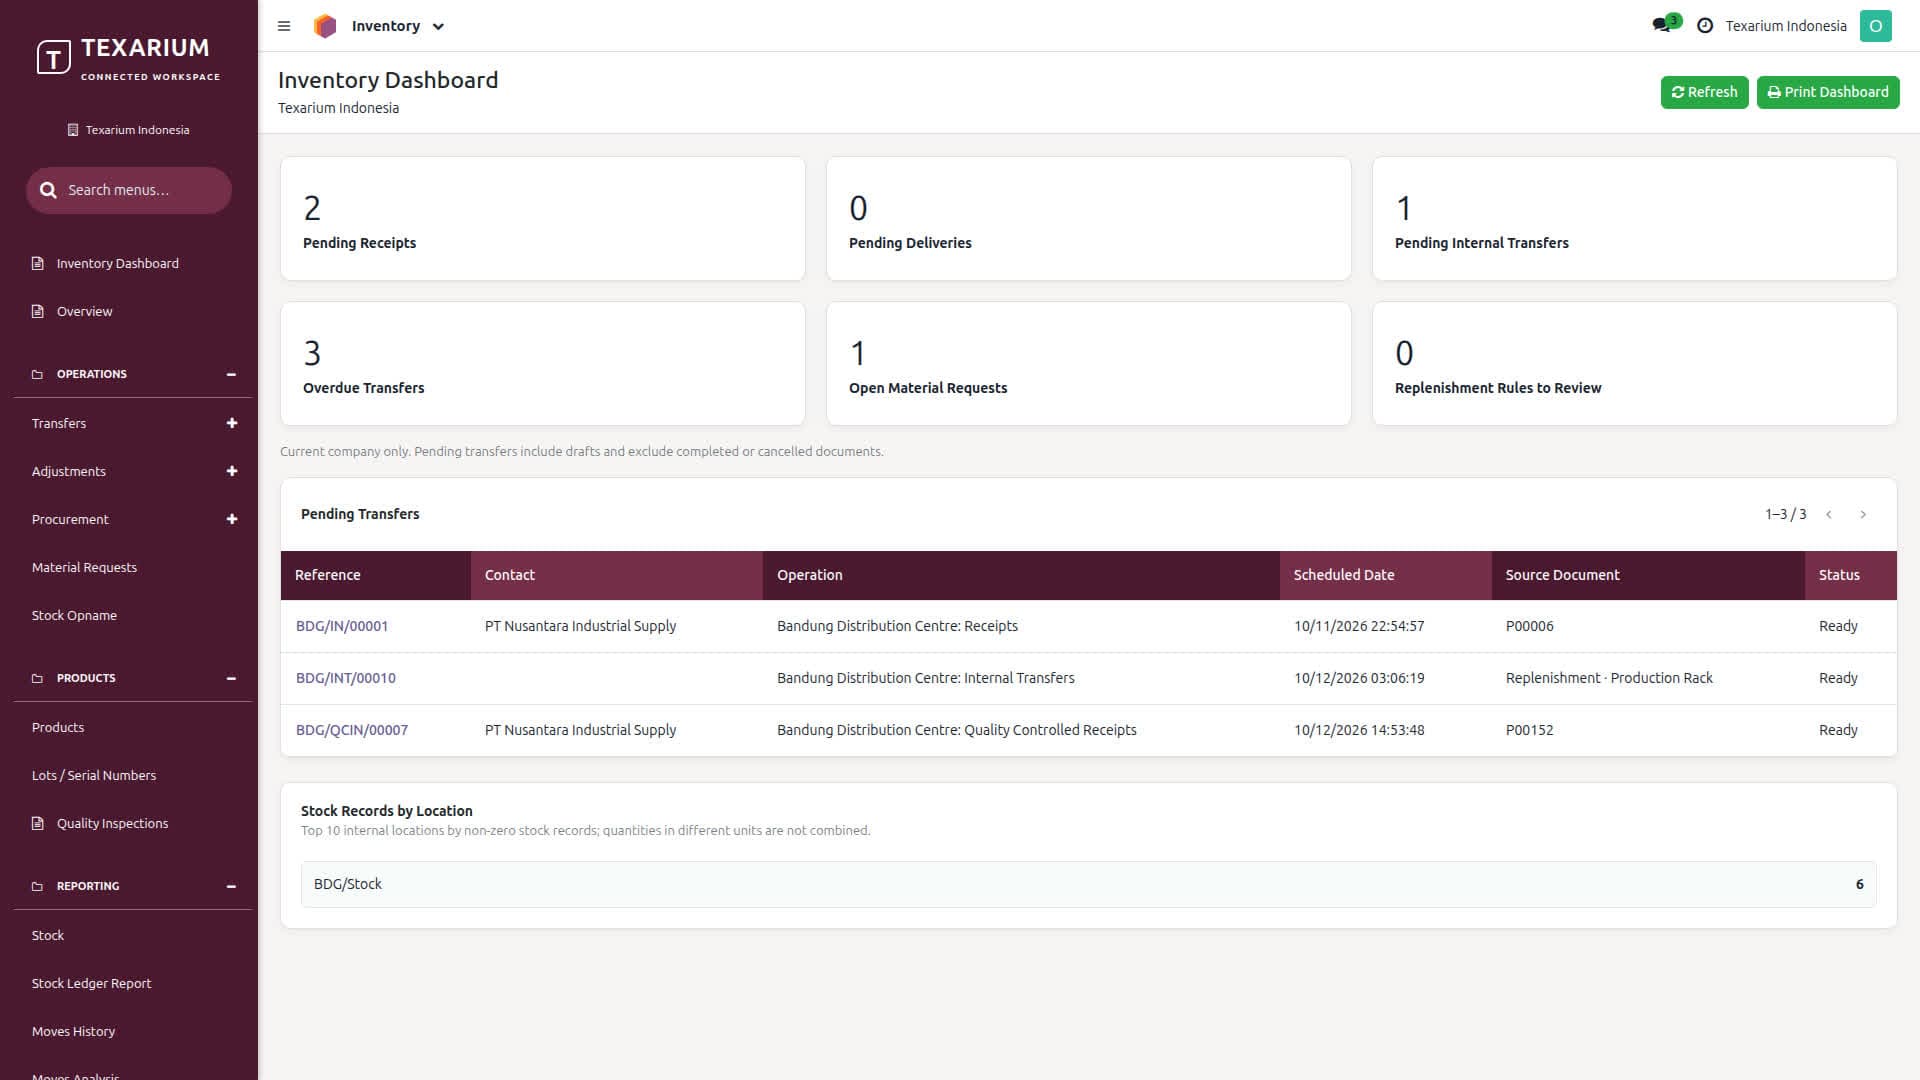Expand the Transfers submenu plus icon
This screenshot has width=1920, height=1080.
pyautogui.click(x=232, y=423)
